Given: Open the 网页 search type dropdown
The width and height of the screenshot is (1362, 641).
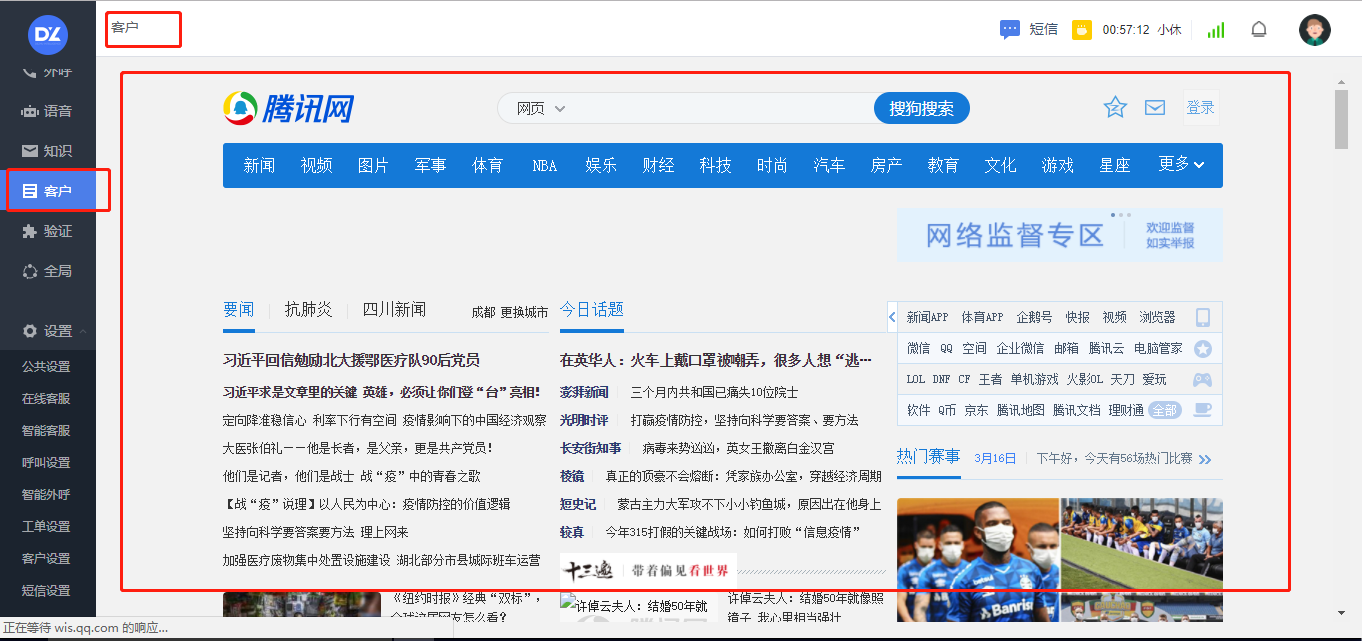Looking at the screenshot, I should click(541, 108).
